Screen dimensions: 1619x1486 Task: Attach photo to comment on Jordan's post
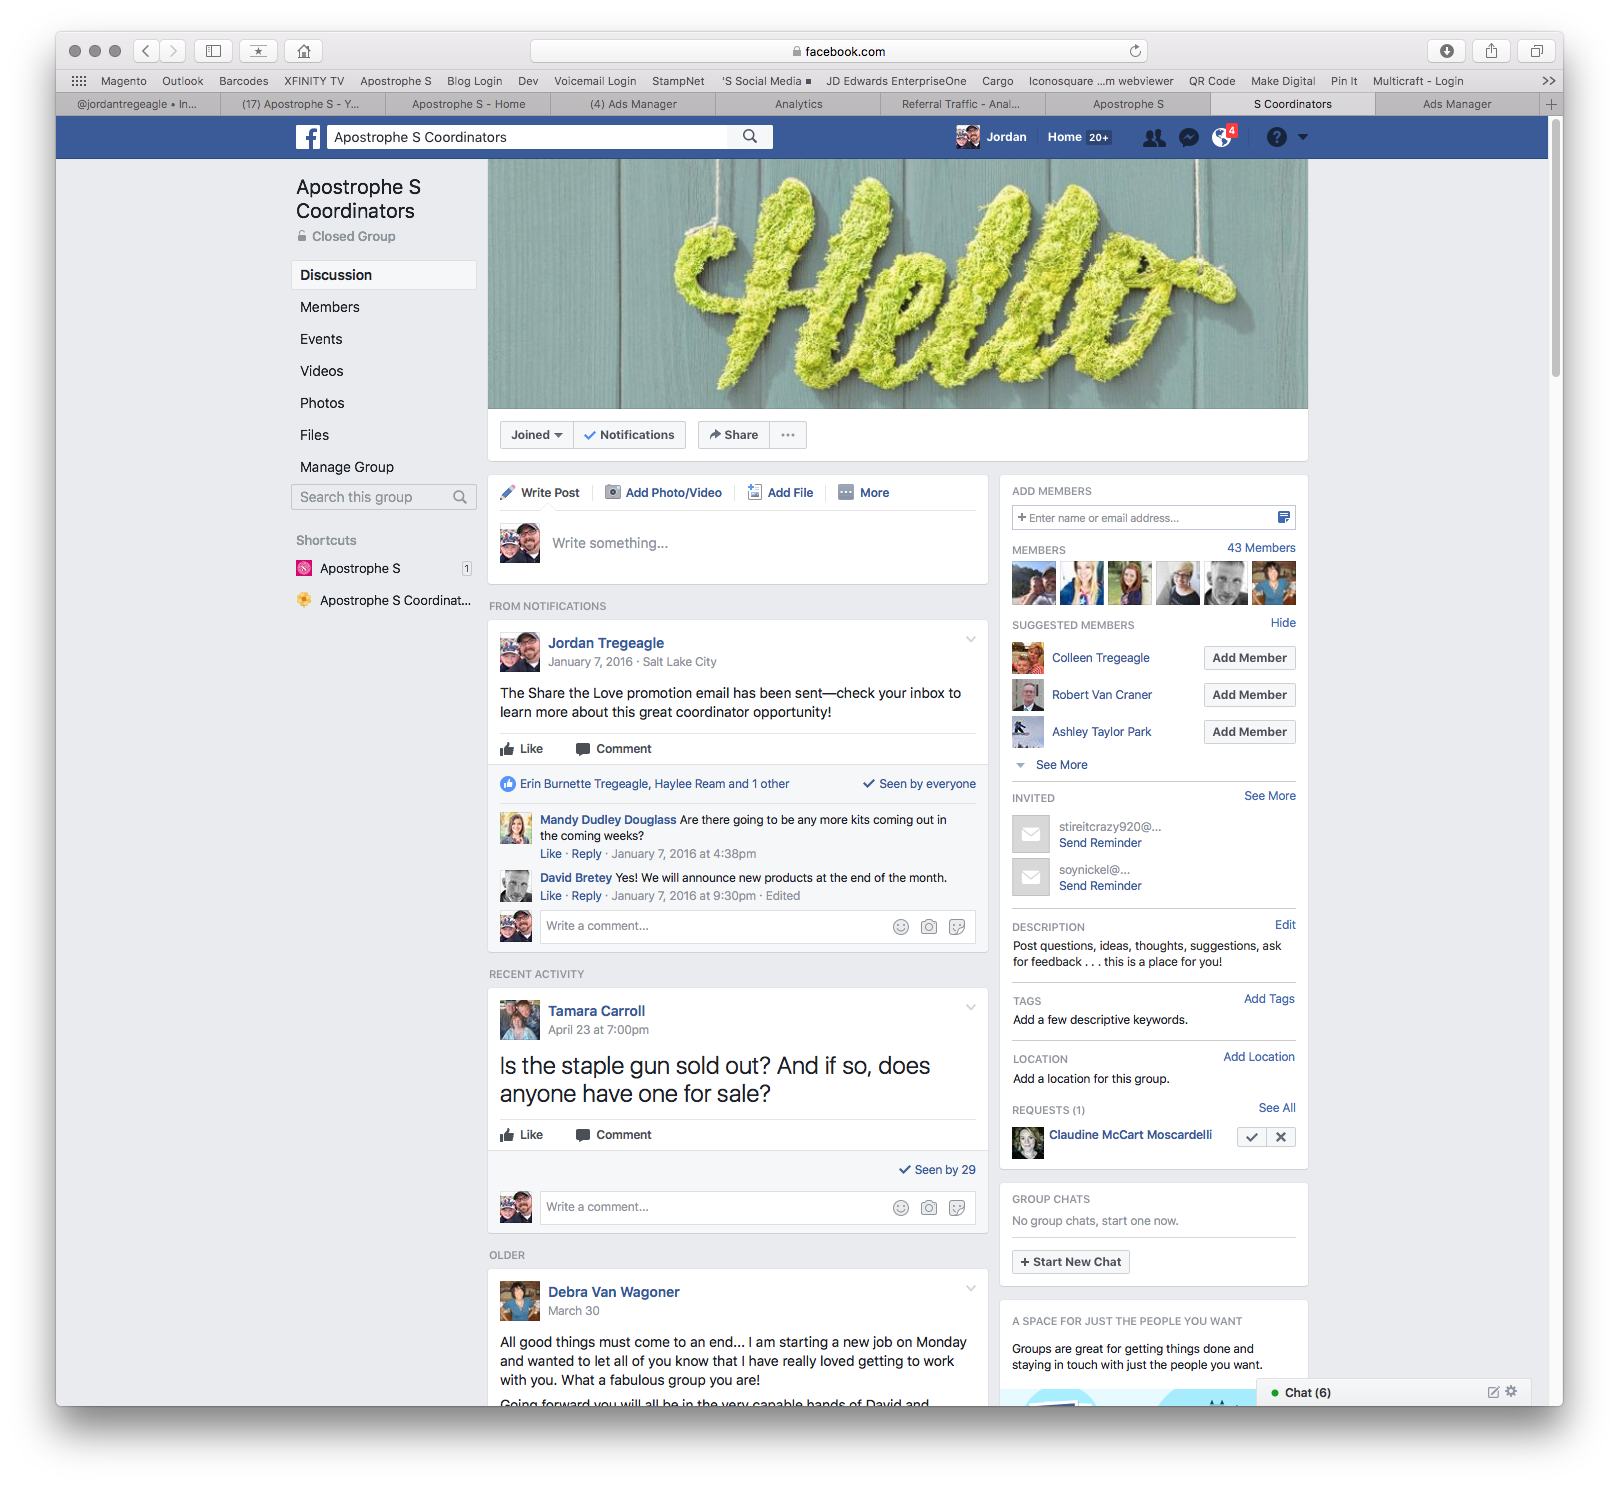coord(929,927)
